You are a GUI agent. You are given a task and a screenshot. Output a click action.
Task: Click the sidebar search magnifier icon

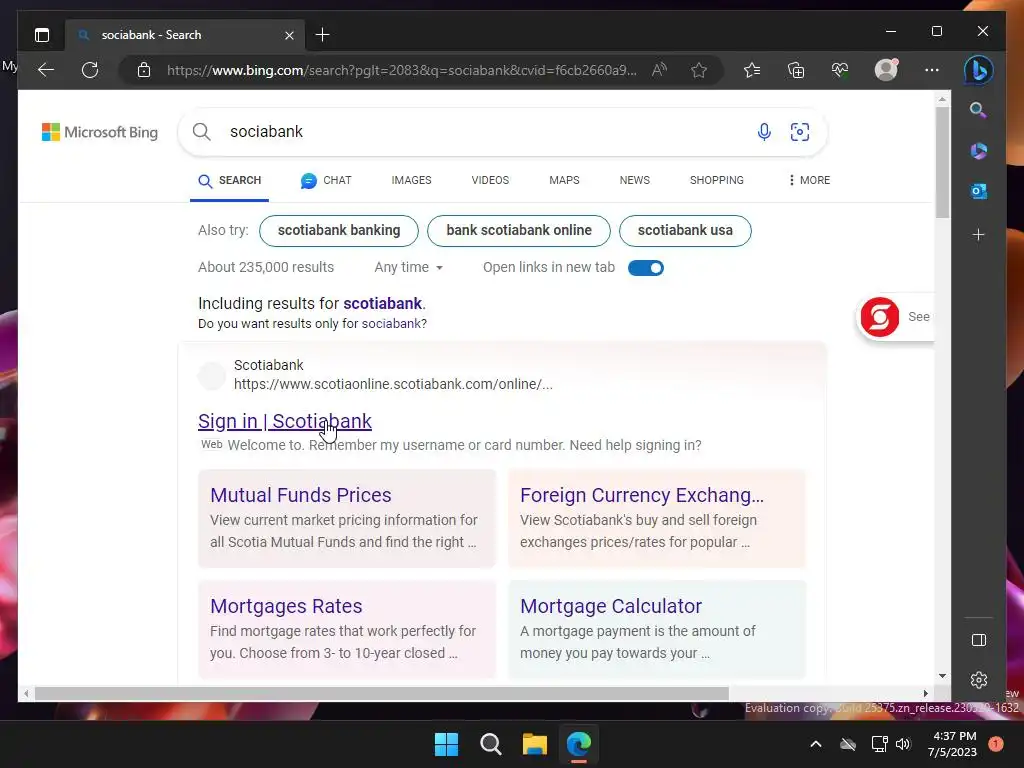pyautogui.click(x=978, y=110)
